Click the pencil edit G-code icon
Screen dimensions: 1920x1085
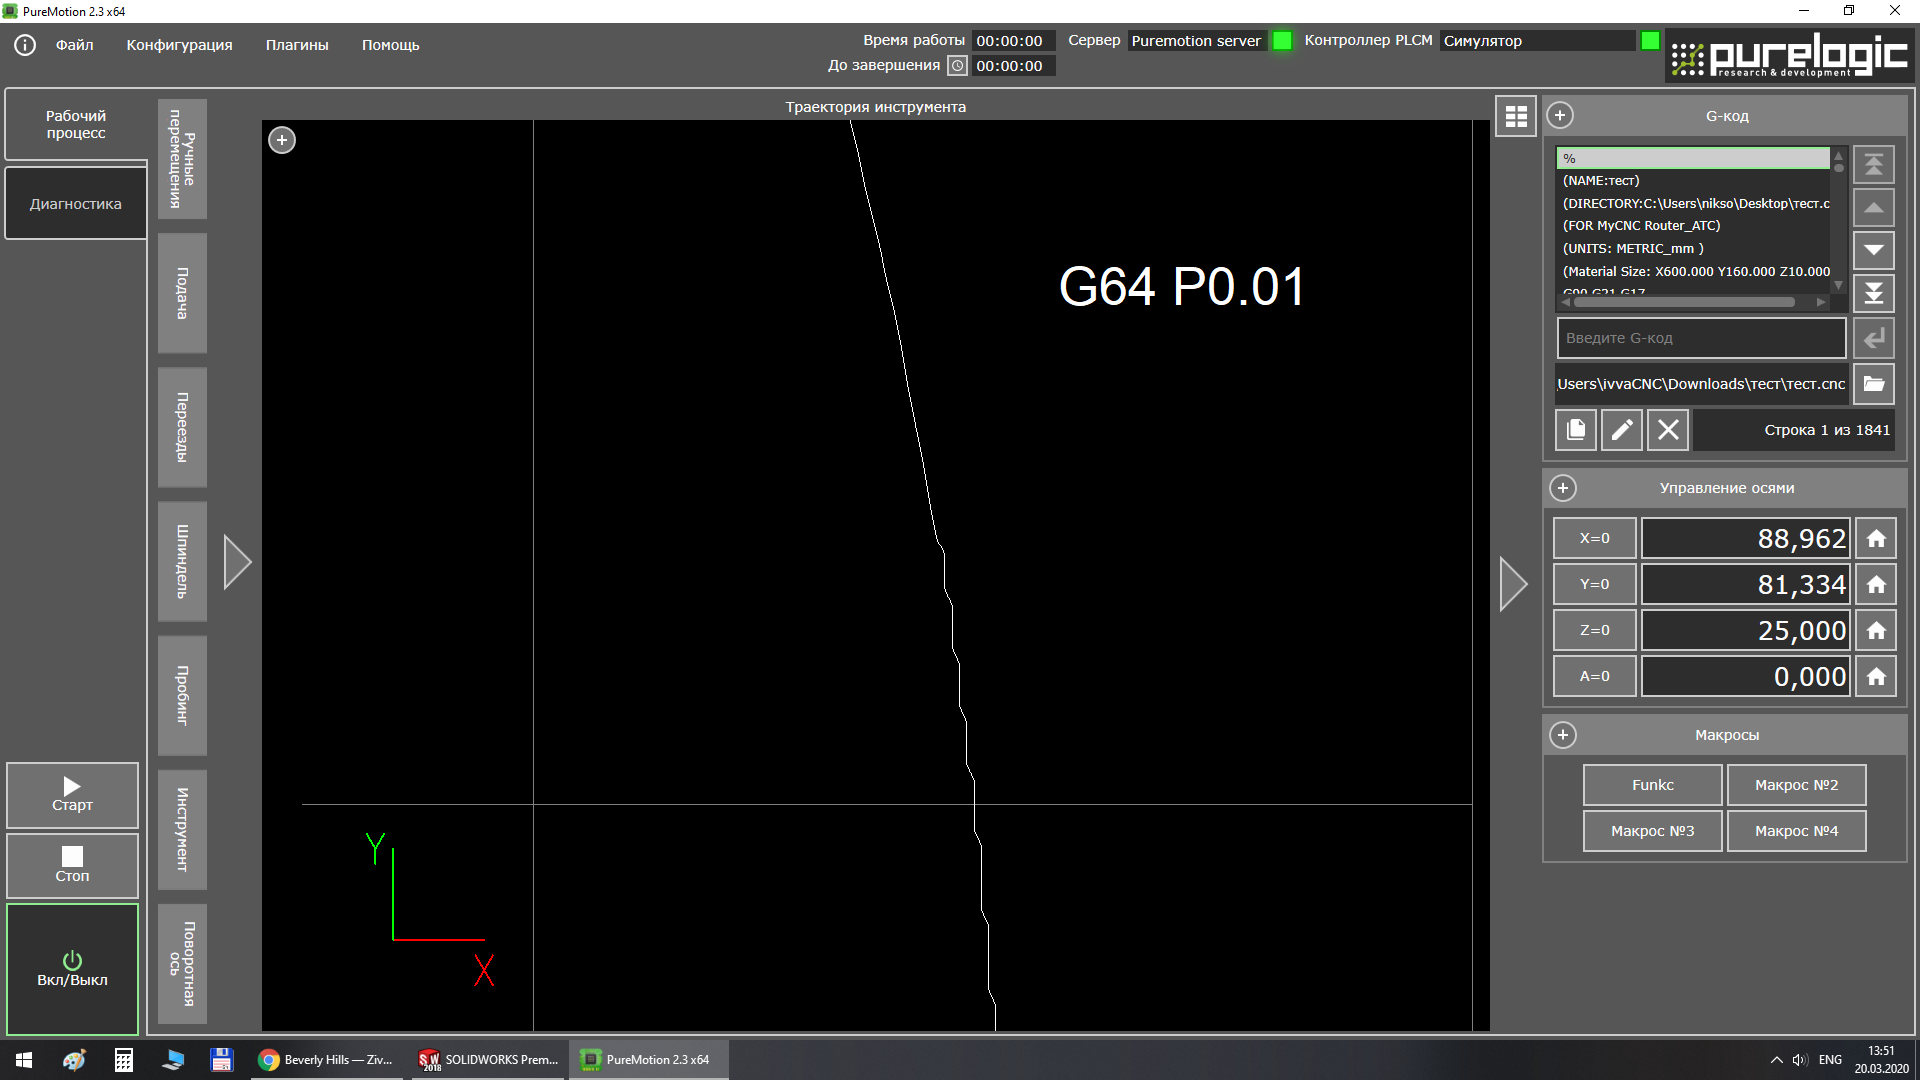click(x=1621, y=430)
